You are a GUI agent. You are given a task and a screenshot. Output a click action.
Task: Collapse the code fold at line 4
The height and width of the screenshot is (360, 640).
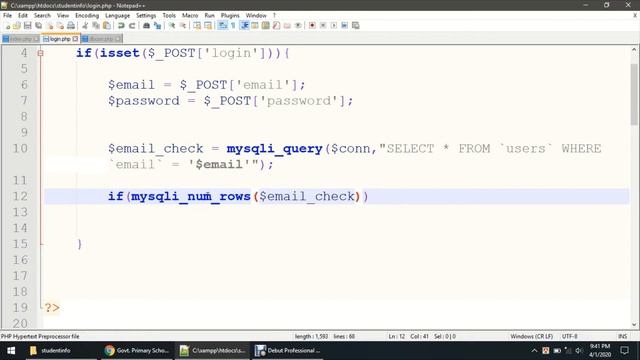pyautogui.click(x=40, y=53)
